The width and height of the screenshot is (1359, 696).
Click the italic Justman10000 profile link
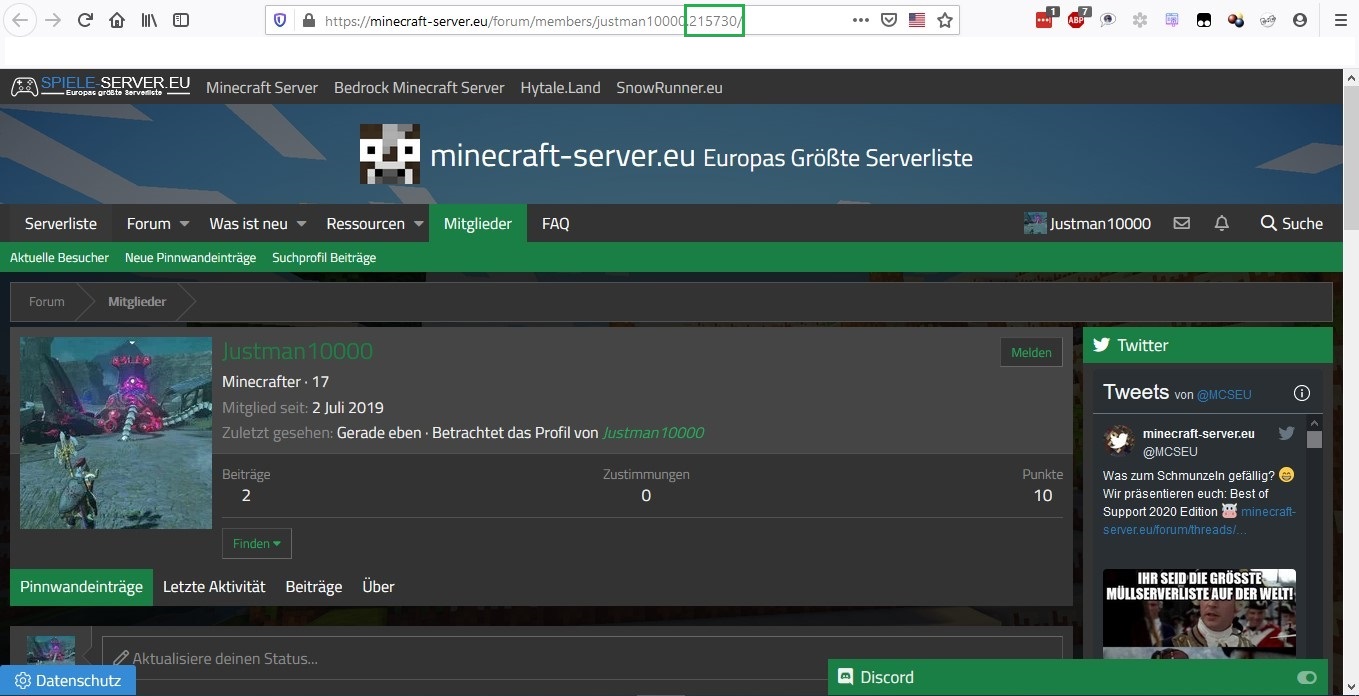pyautogui.click(x=653, y=432)
